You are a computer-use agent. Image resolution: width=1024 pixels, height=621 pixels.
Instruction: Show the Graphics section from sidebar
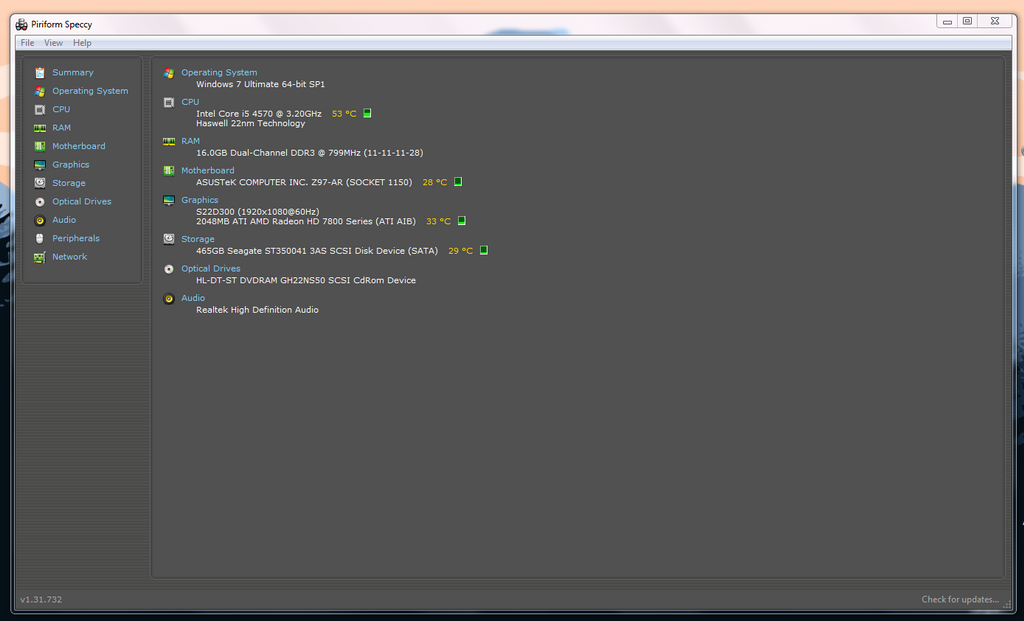pos(71,165)
